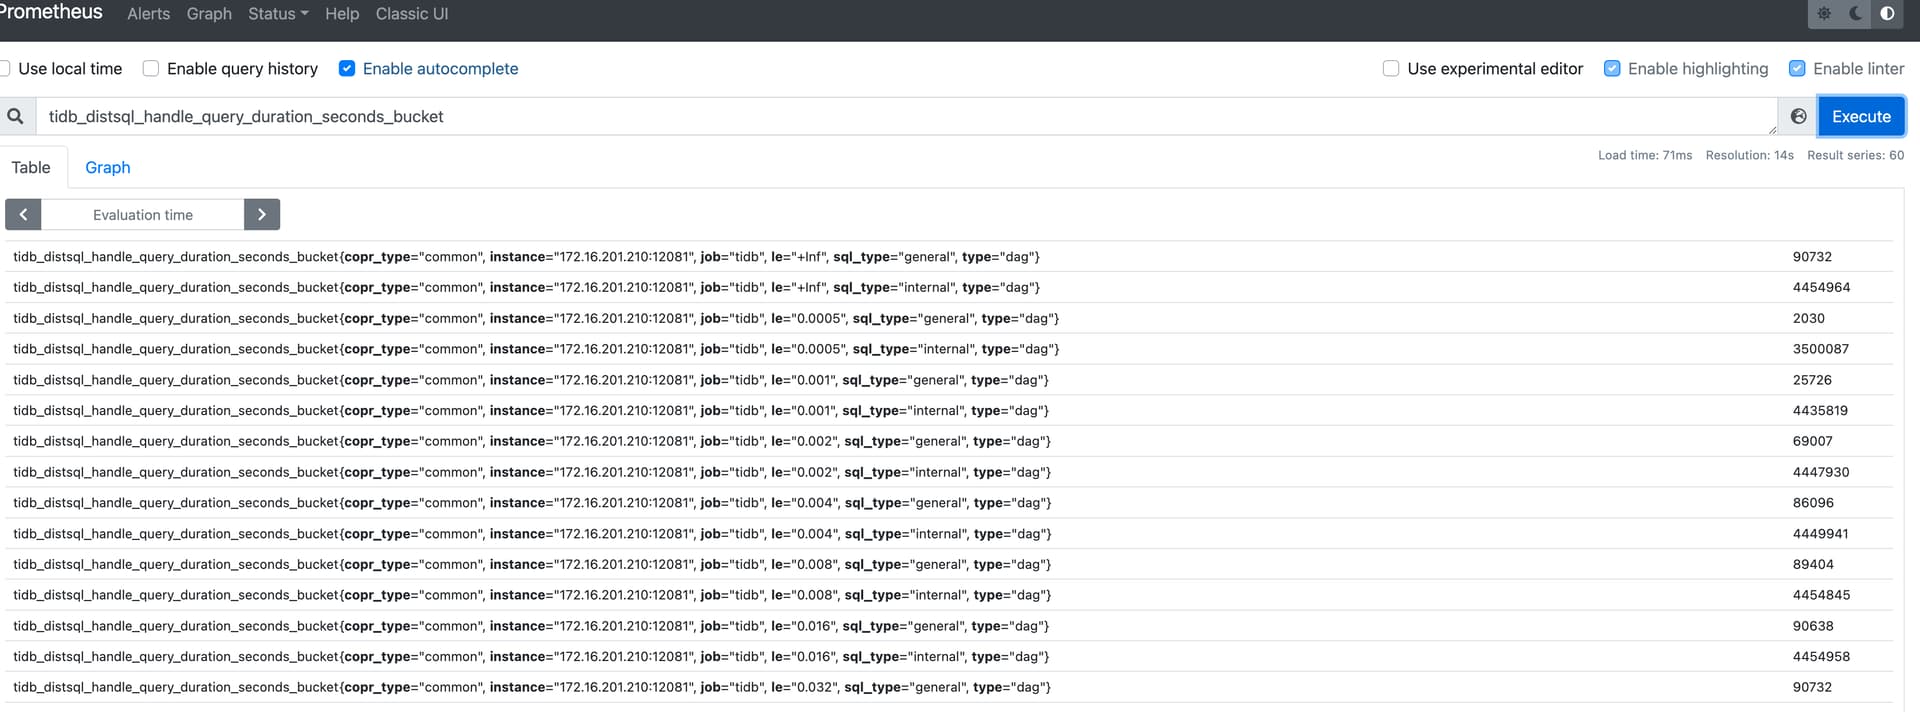Screen dimensions: 1920x712
Task: Open the Classic UI link
Action: tap(412, 14)
